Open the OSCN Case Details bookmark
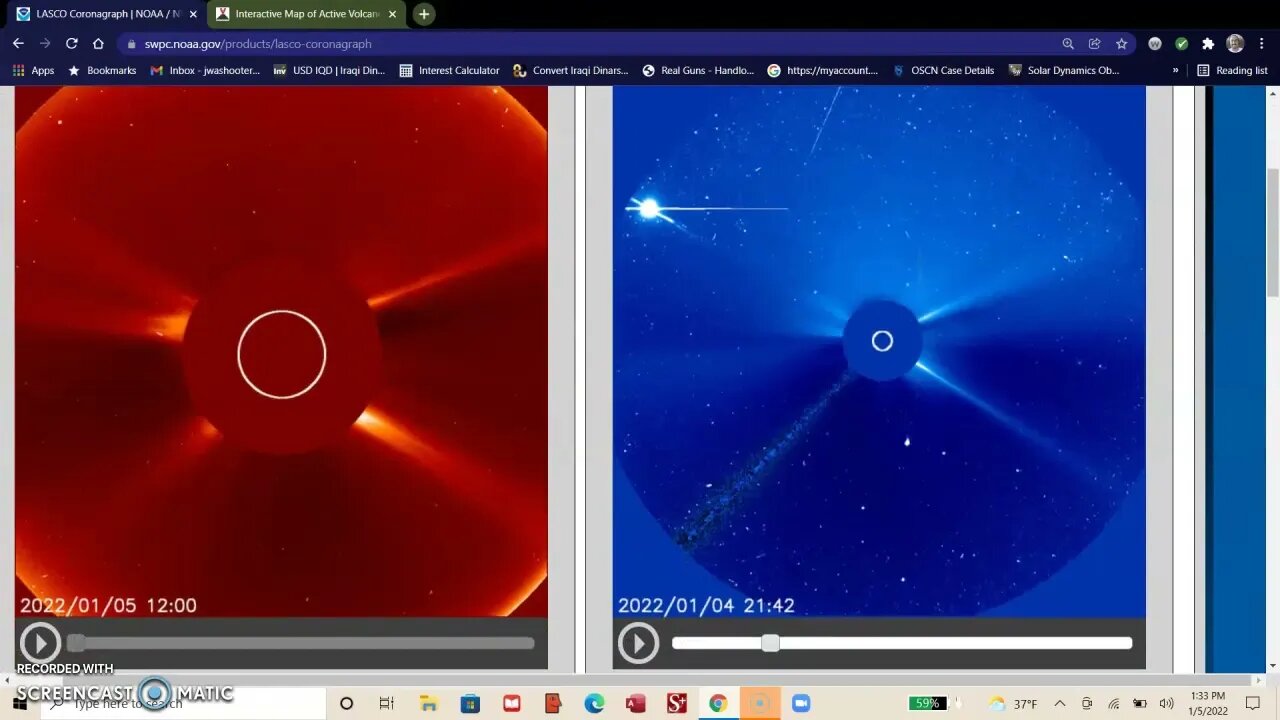The image size is (1280, 720). tap(943, 70)
